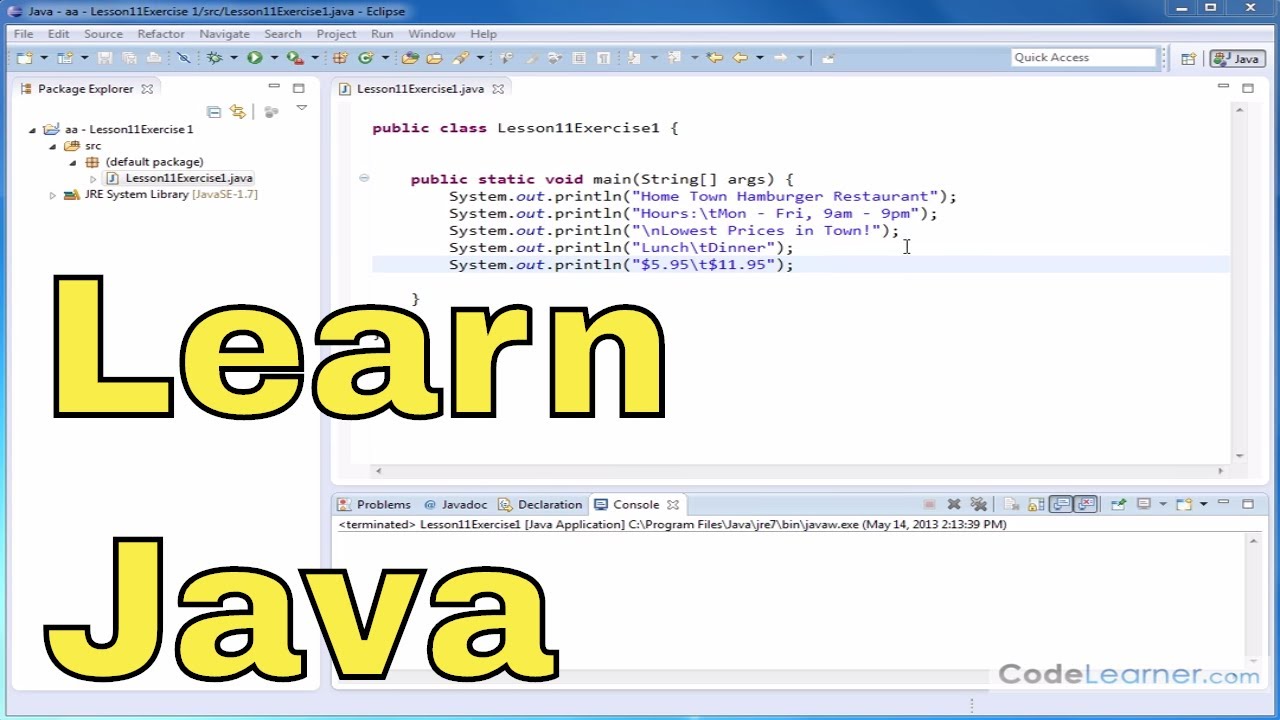Close the Lesson11Exercise1.java editor tab
Viewport: 1280px width, 720px height.
point(498,88)
